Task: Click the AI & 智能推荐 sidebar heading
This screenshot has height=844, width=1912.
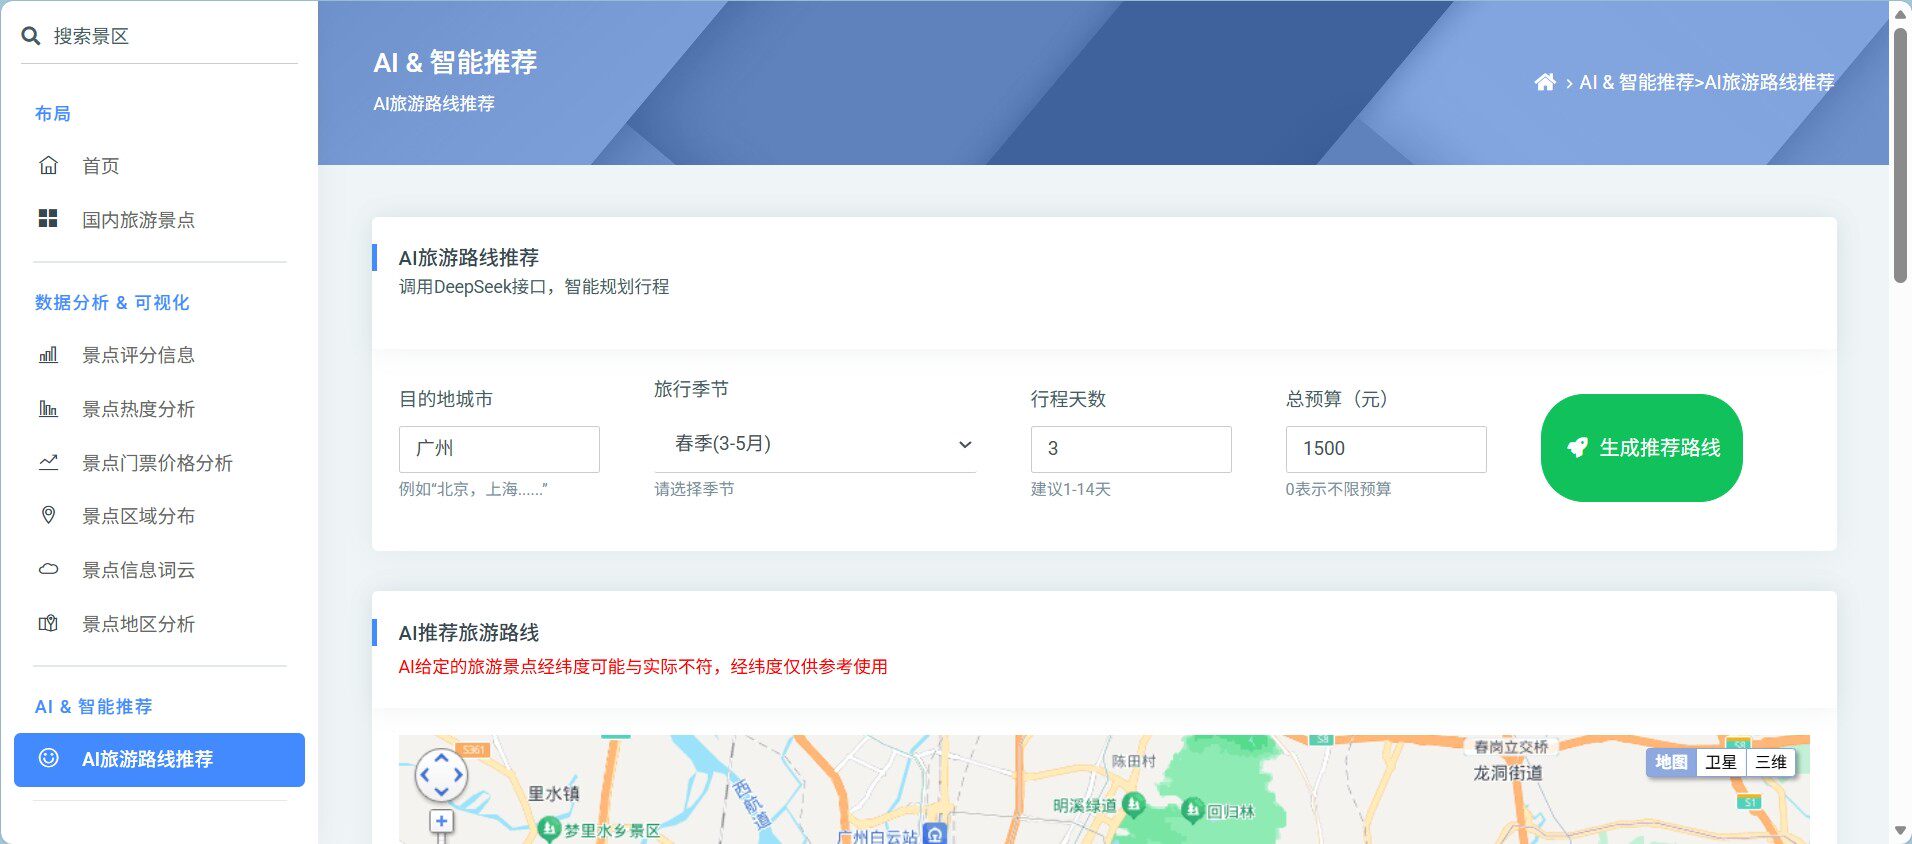Action: [x=94, y=707]
